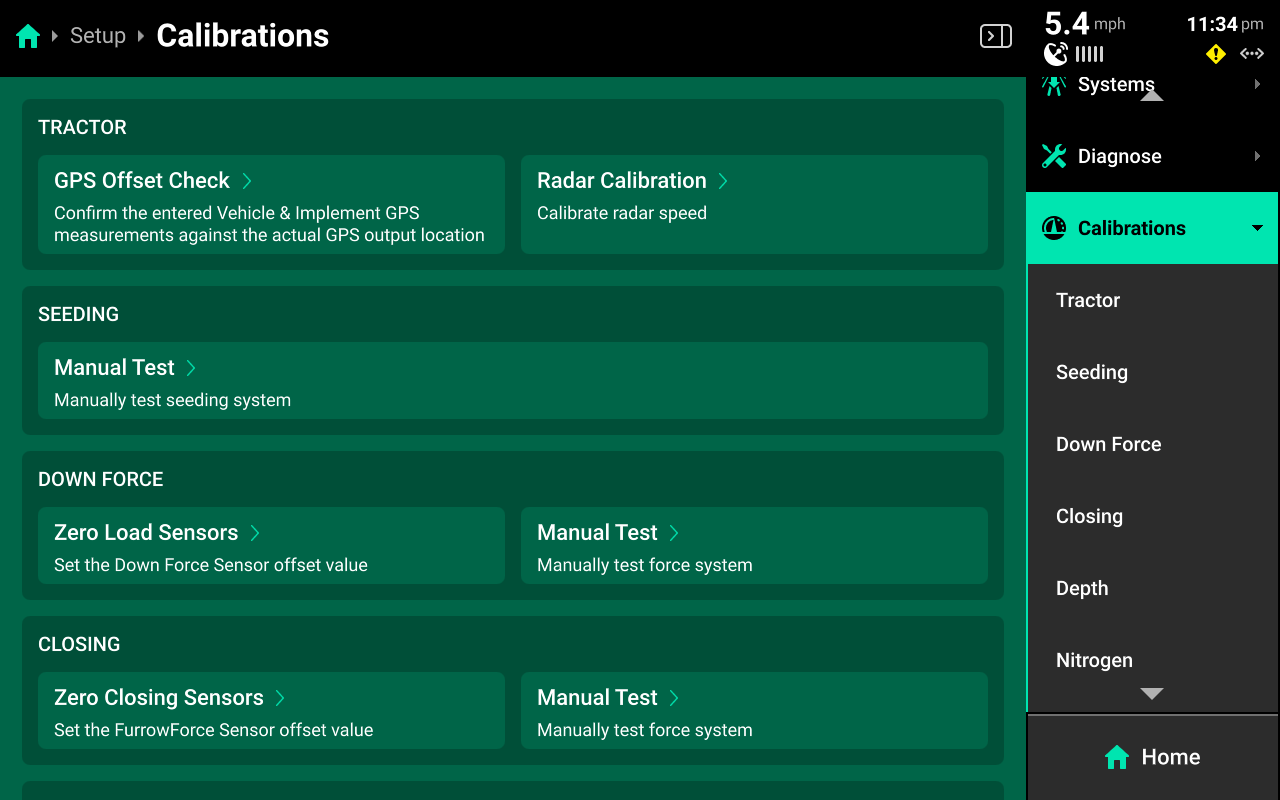Click the green home icon in breadcrumb
The height and width of the screenshot is (800, 1280).
tap(28, 37)
